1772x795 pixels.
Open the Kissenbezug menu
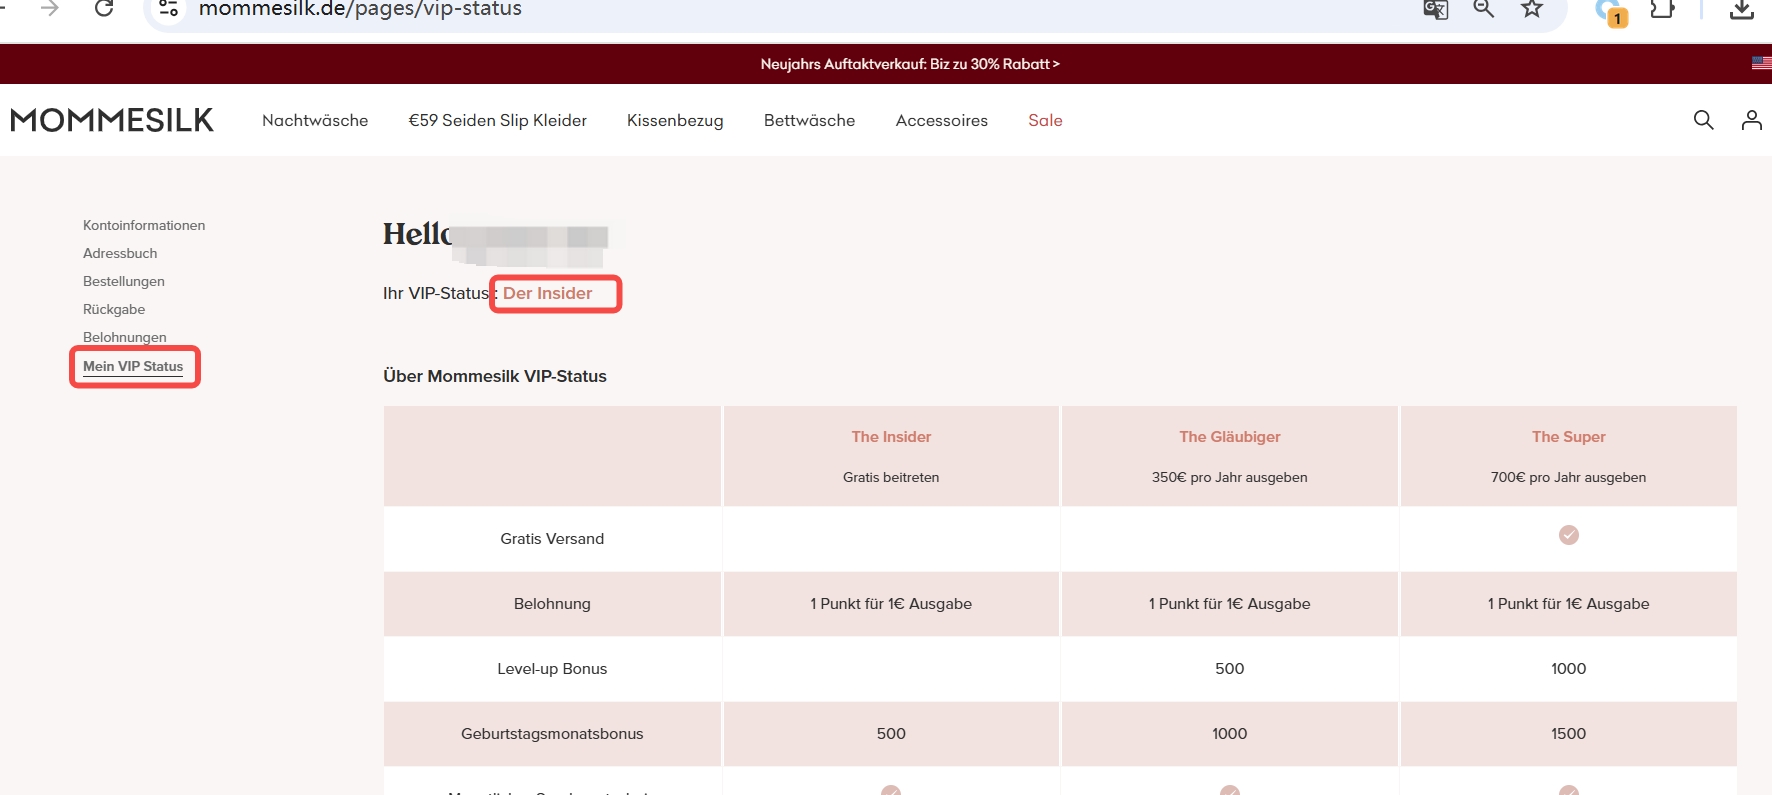pyautogui.click(x=675, y=120)
